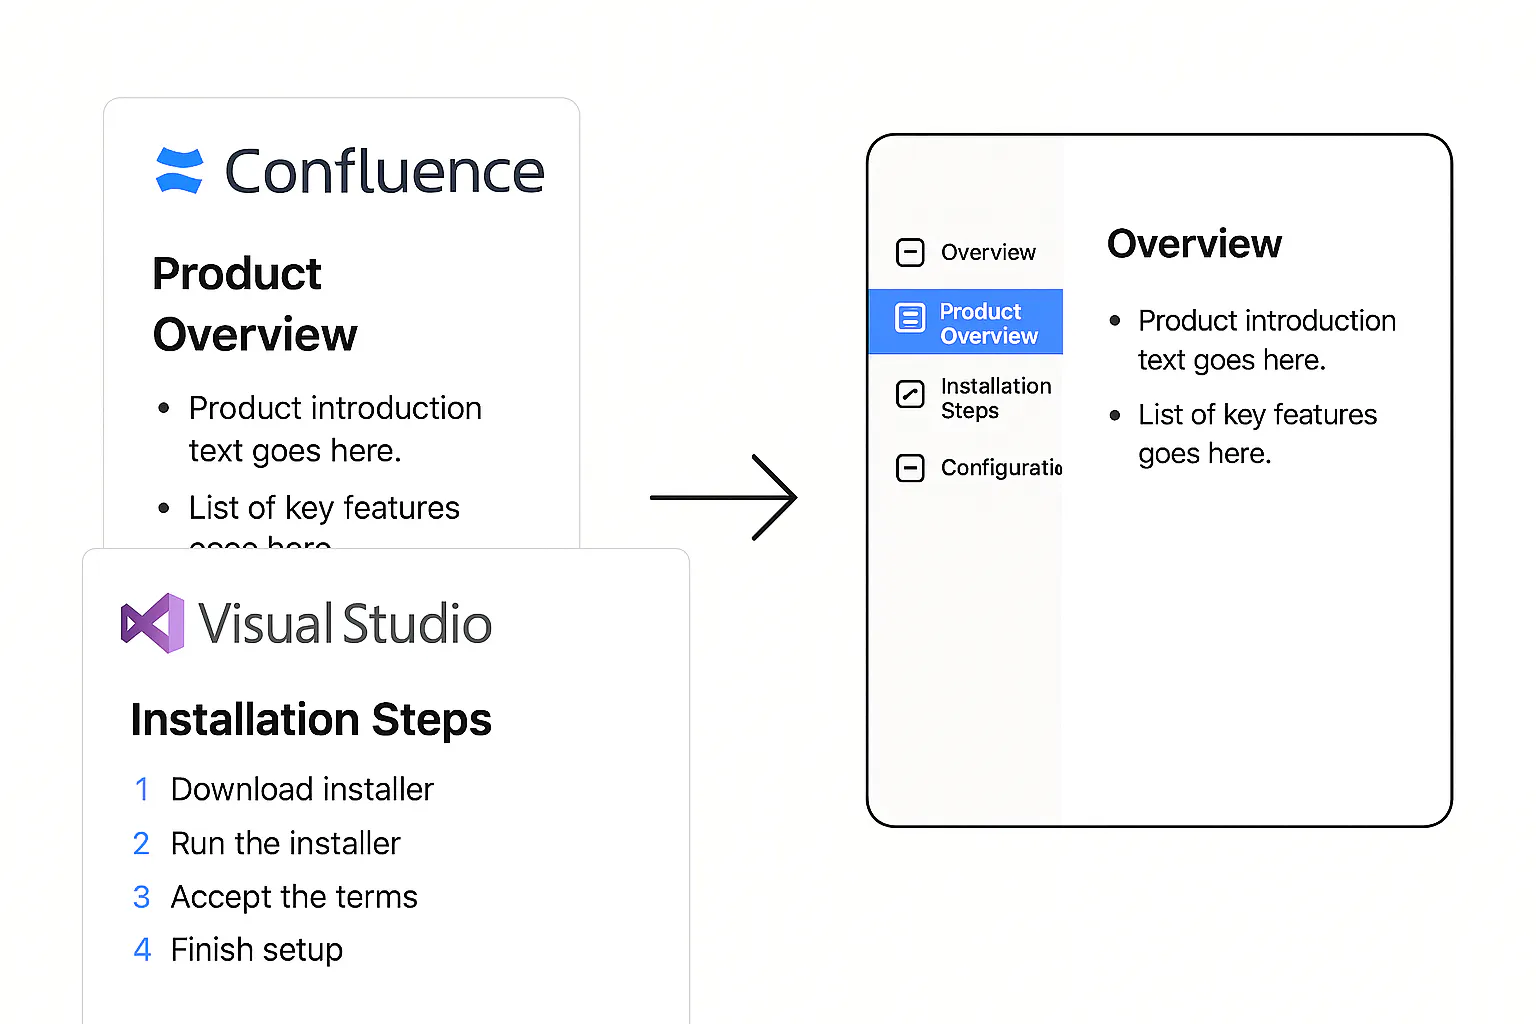1536x1024 pixels.
Task: Click "List of key features" in the Confluence card
Action: (324, 508)
